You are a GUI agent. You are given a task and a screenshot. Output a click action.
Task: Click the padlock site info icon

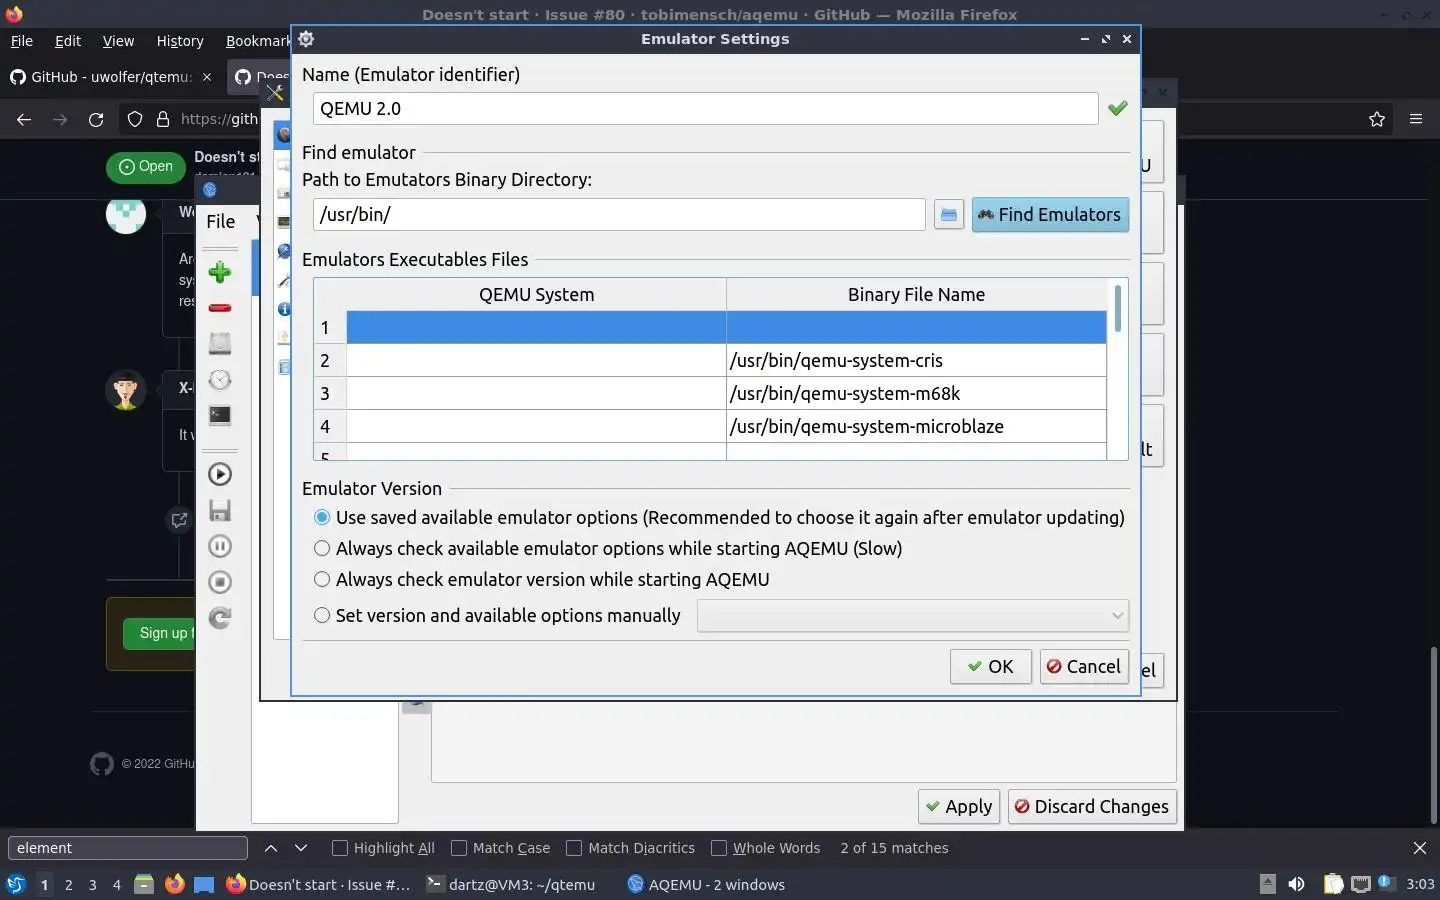tap(163, 119)
